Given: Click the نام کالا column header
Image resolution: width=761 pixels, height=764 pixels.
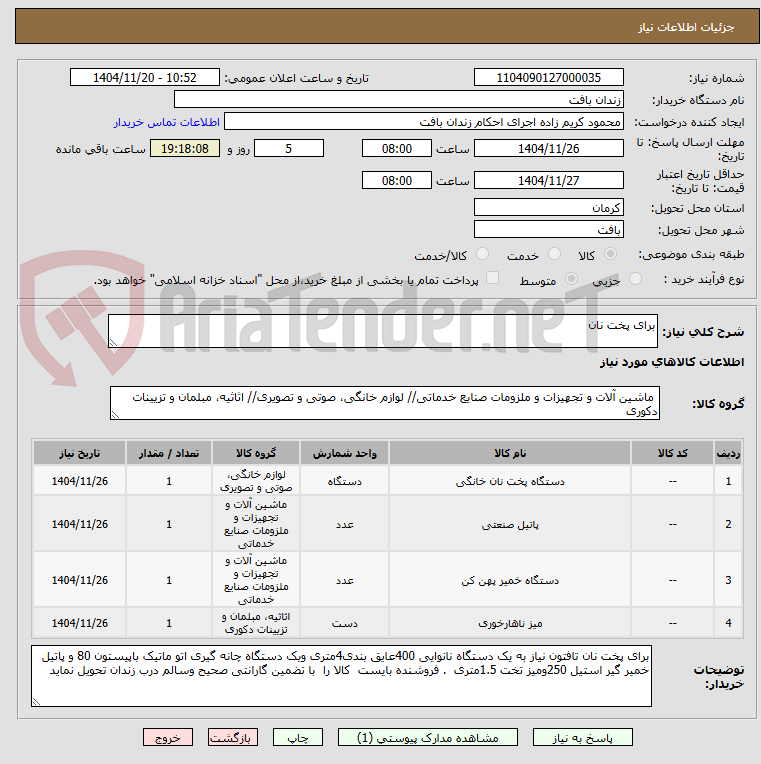Looking at the screenshot, I should [x=510, y=453].
